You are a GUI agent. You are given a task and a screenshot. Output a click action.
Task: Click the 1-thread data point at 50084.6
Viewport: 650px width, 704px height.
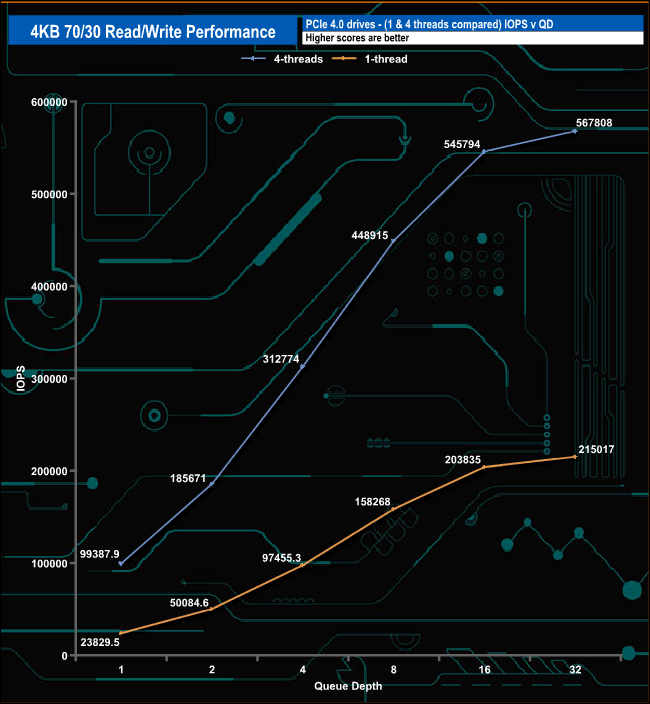pyautogui.click(x=211, y=609)
